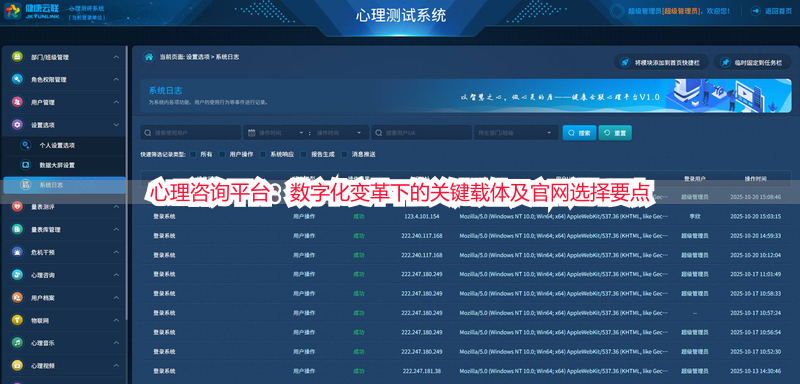
Task: Click the 心理咨询 sidebar icon
Action: tap(17, 275)
